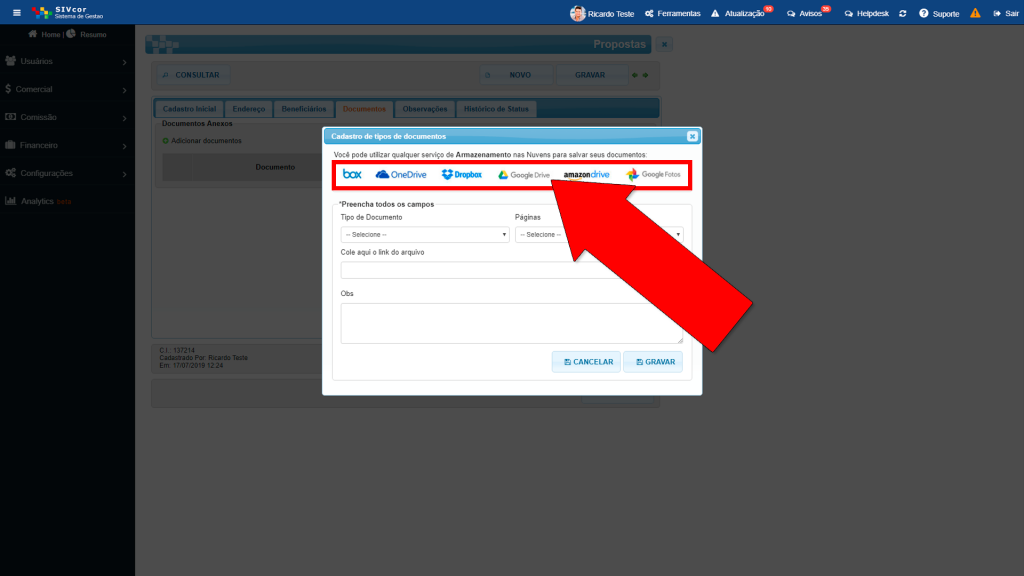Image resolution: width=1024 pixels, height=576 pixels.
Task: Click the Google Fotos logo
Action: (653, 174)
